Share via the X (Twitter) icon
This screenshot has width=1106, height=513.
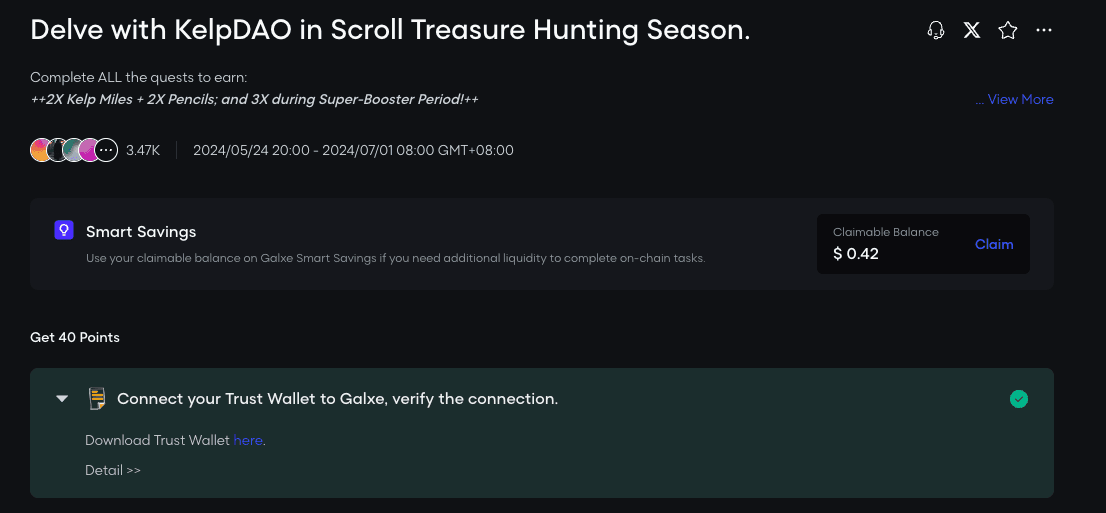(x=972, y=30)
